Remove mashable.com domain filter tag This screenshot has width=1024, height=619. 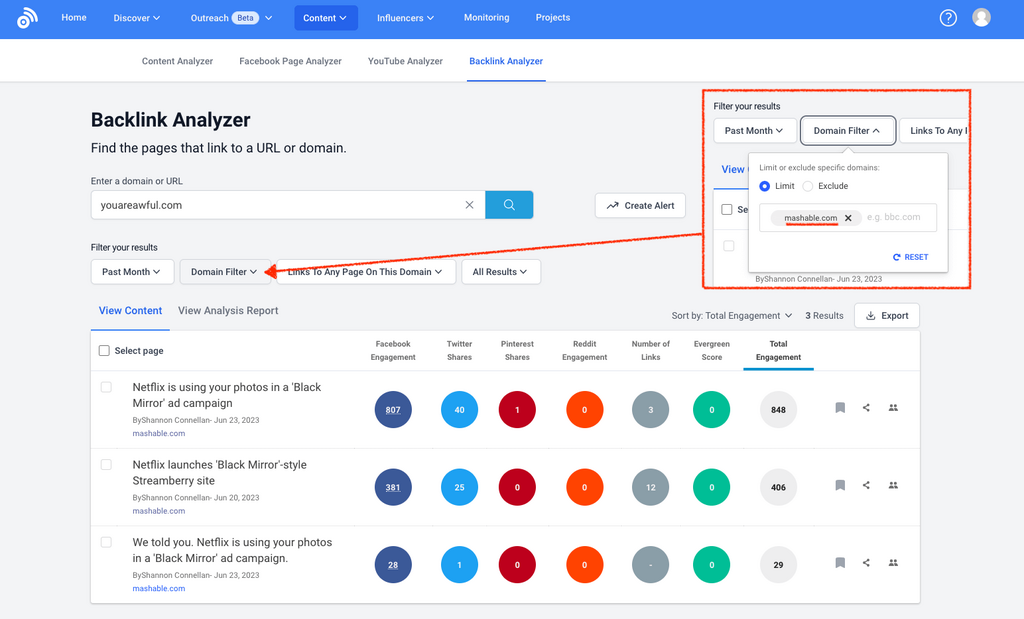[848, 218]
